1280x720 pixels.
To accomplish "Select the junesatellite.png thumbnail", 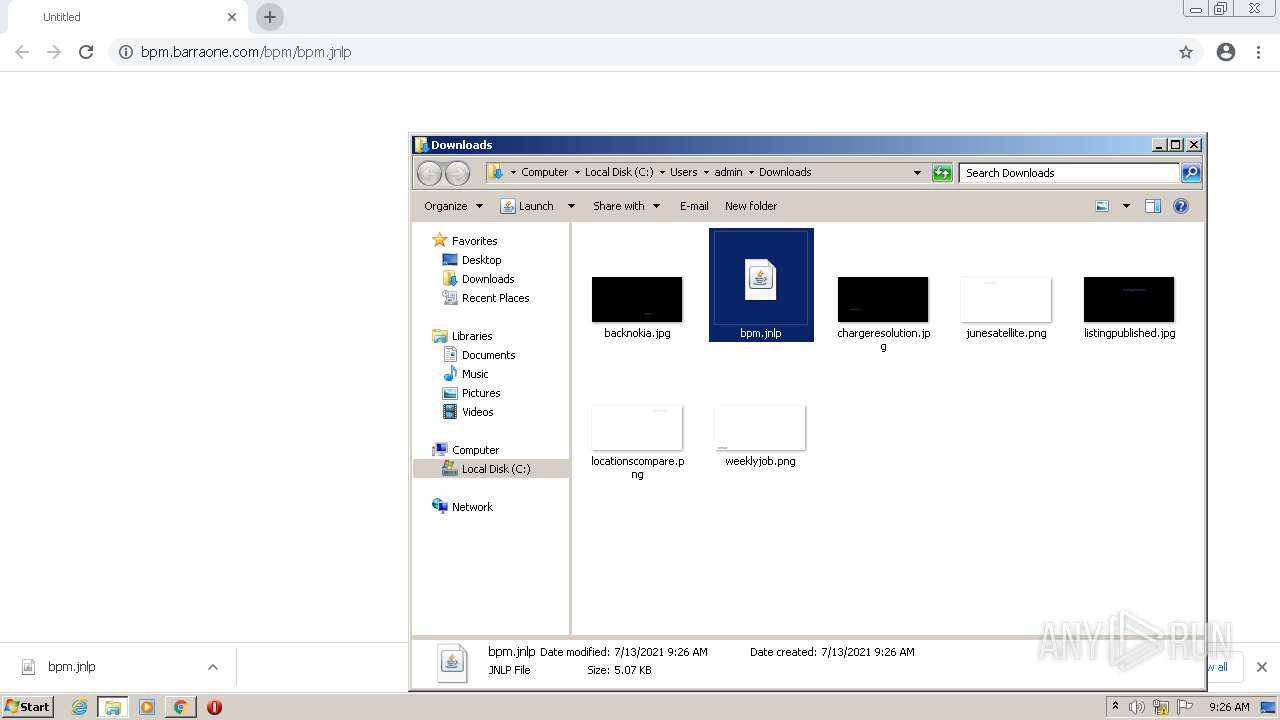I will click(x=1006, y=300).
